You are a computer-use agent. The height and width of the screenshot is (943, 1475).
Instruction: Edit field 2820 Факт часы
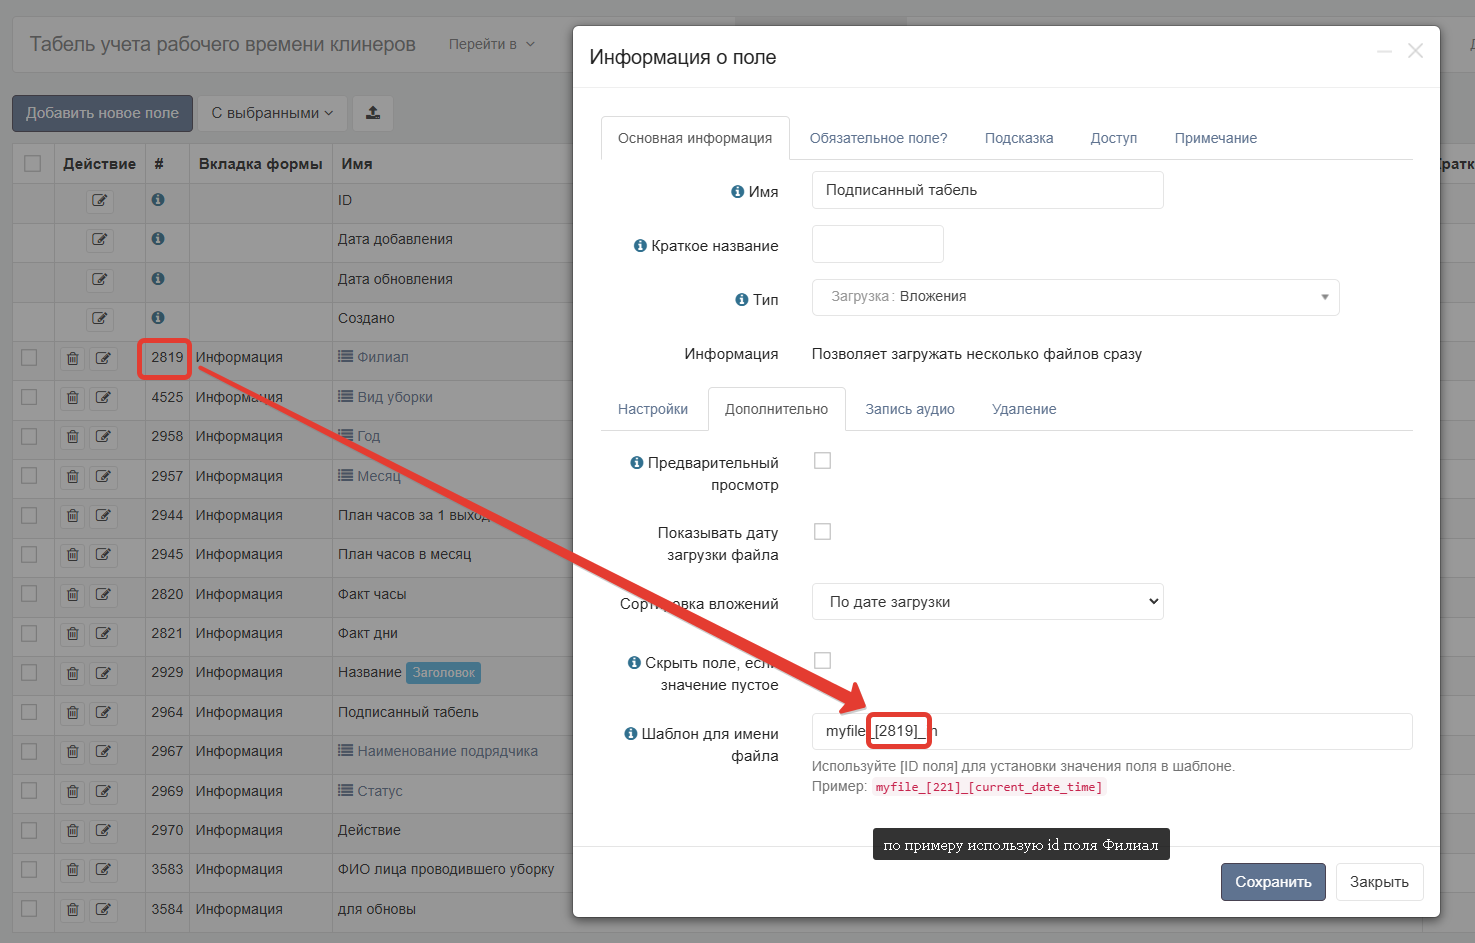coord(103,594)
